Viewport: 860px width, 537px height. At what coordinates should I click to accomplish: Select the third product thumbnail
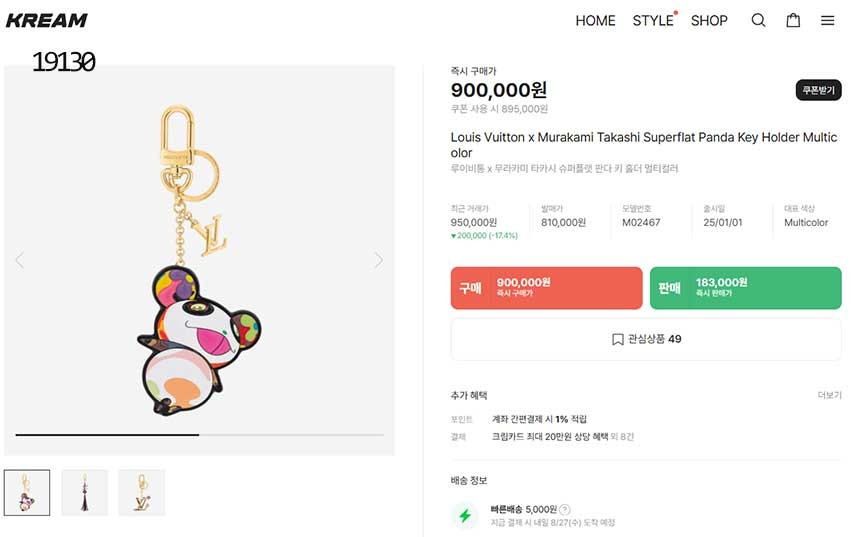click(141, 492)
